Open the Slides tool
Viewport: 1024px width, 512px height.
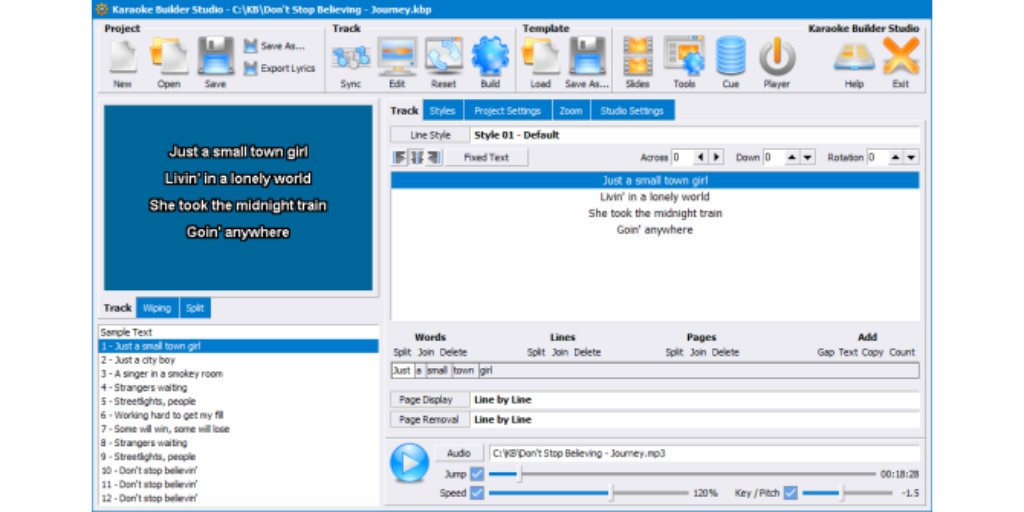coord(637,64)
